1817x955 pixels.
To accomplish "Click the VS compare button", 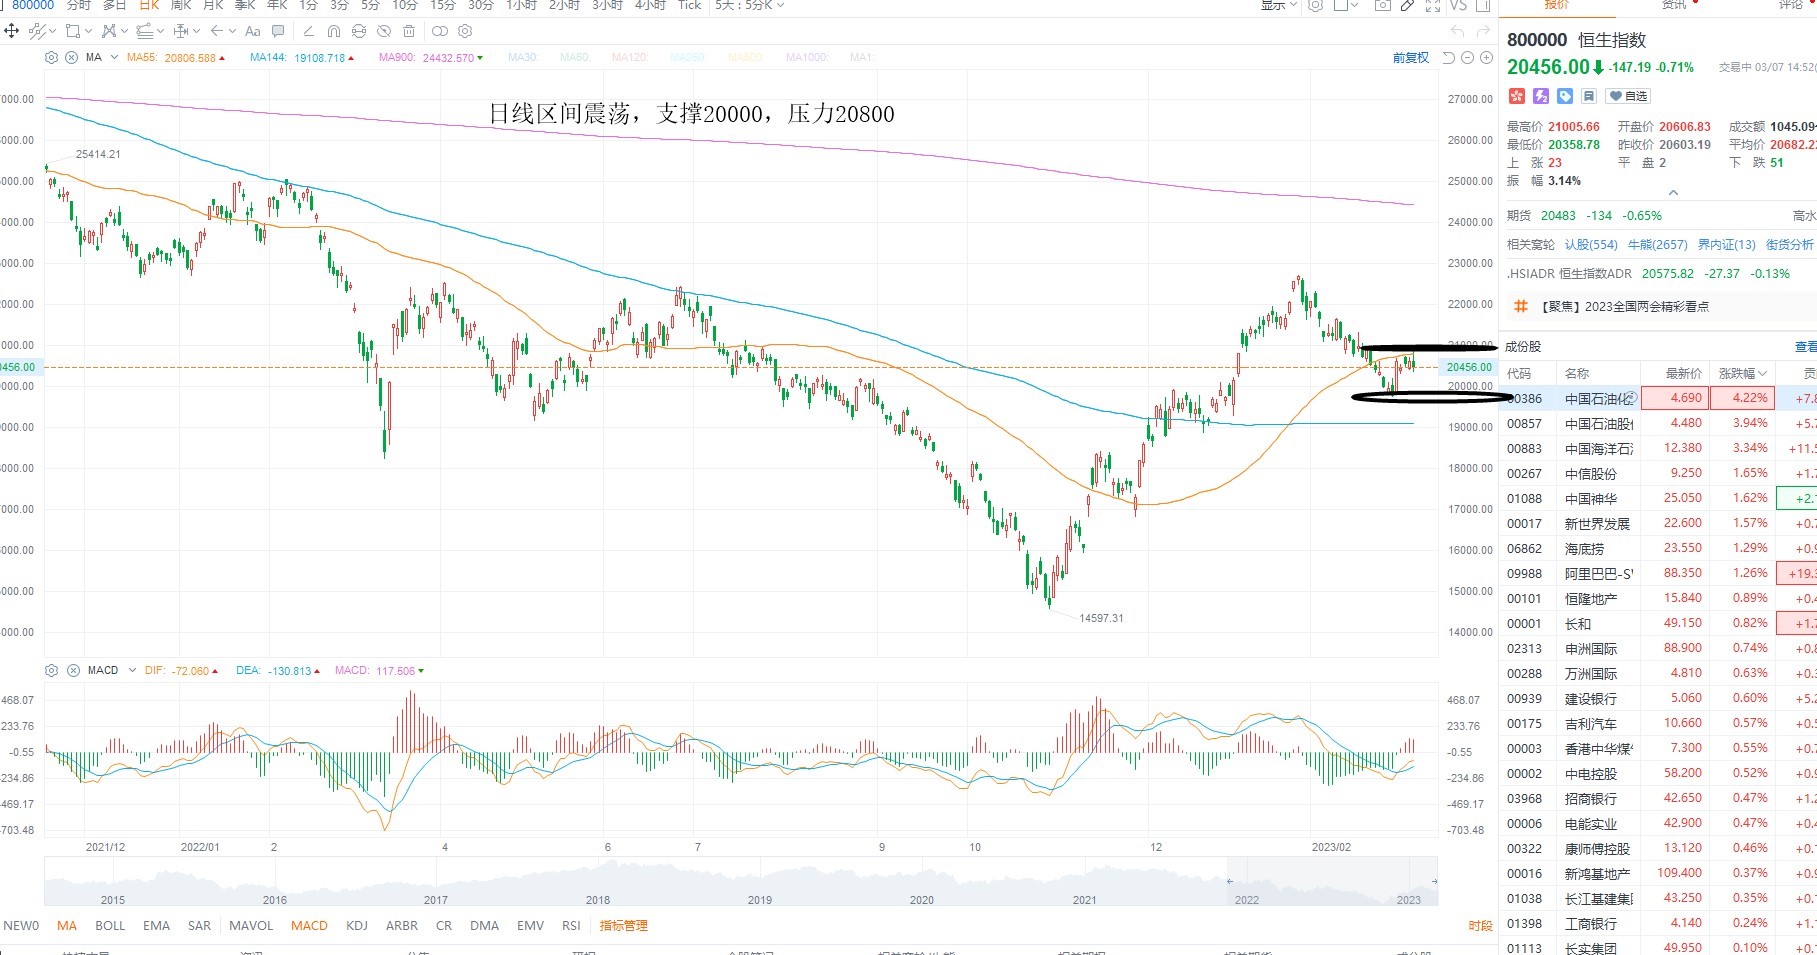I will click(x=1458, y=5).
